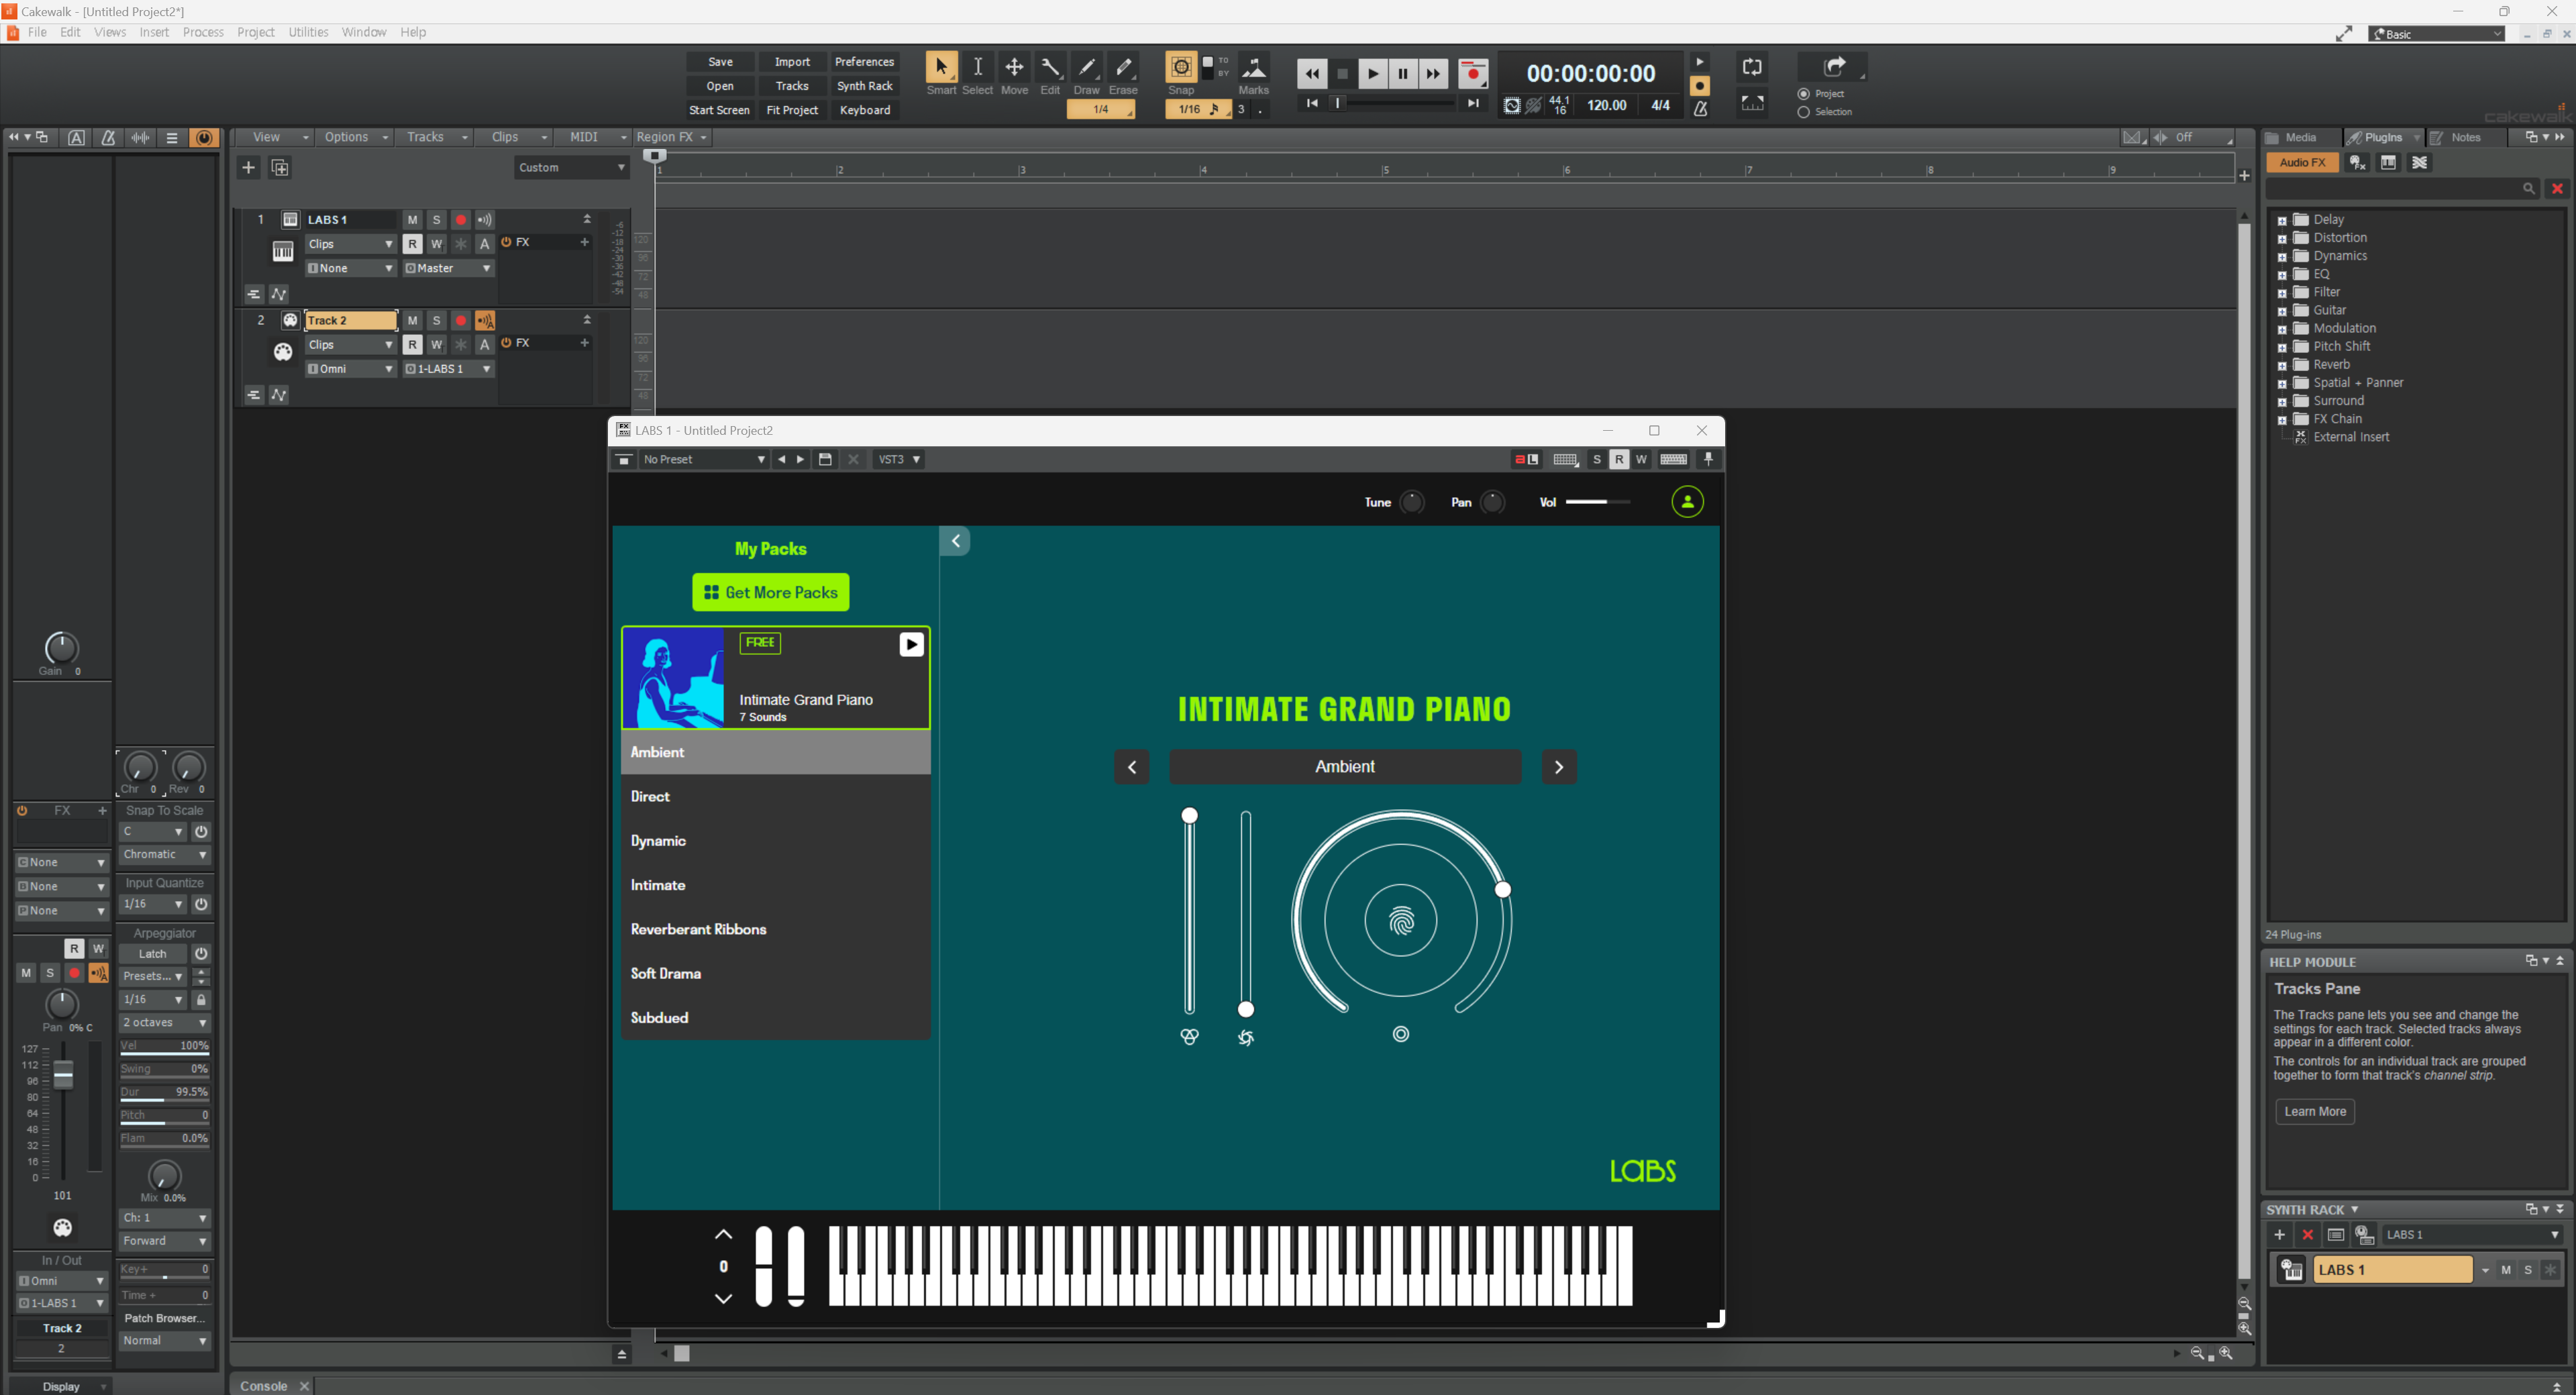Select the Selection export radio button
Viewport: 2576px width, 1395px height.
tap(1804, 112)
